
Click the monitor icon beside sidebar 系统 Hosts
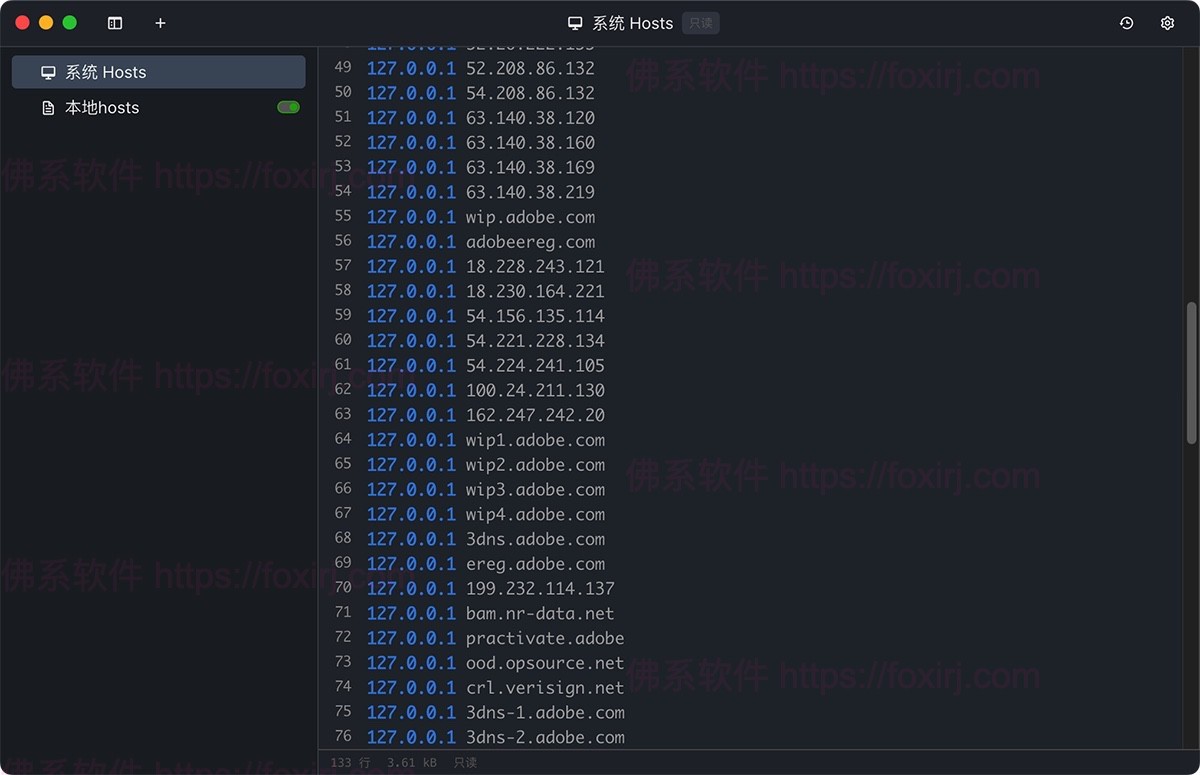tap(48, 73)
